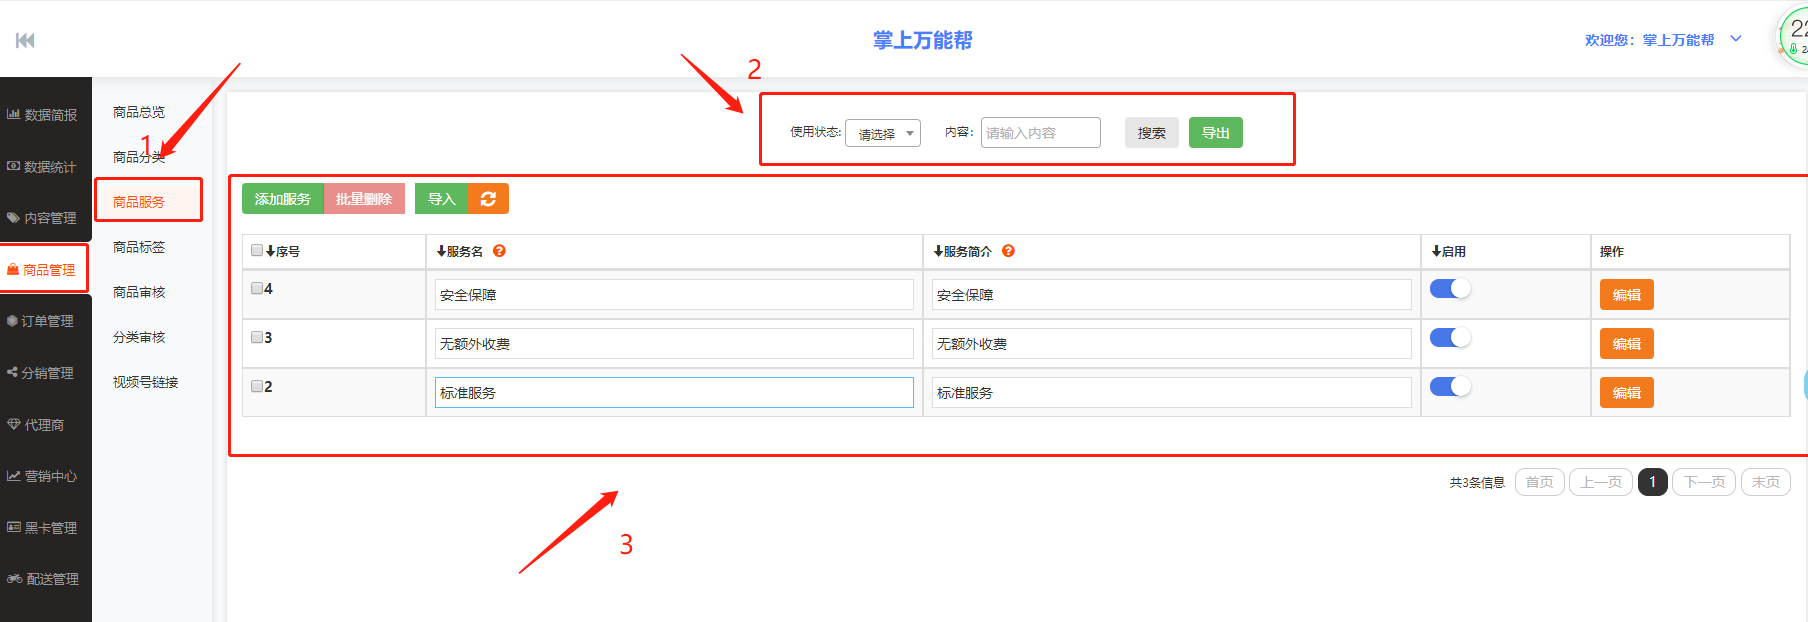Disable the 启用 switch for 安全保障
The width and height of the screenshot is (1808, 622).
coord(1449,289)
